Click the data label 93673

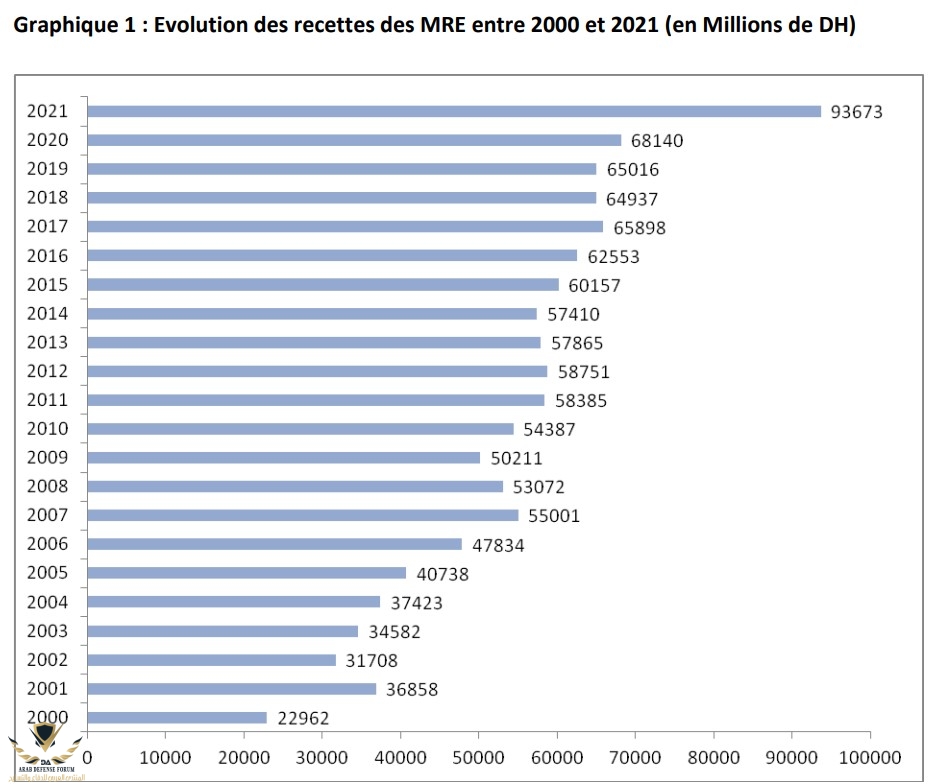click(857, 112)
